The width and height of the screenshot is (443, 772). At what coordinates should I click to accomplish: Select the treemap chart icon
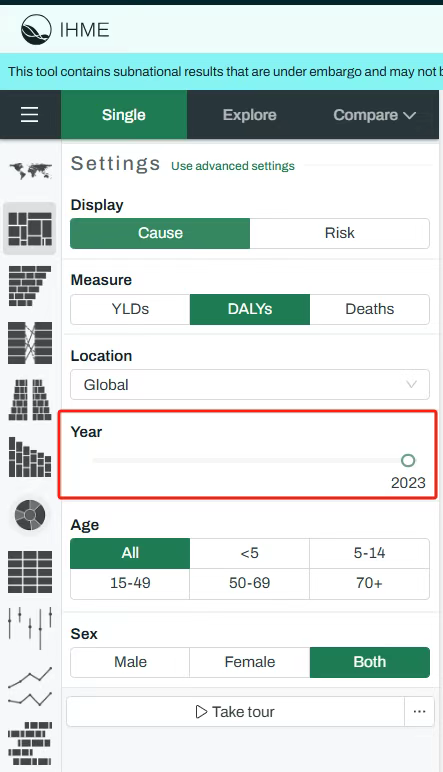click(30, 229)
